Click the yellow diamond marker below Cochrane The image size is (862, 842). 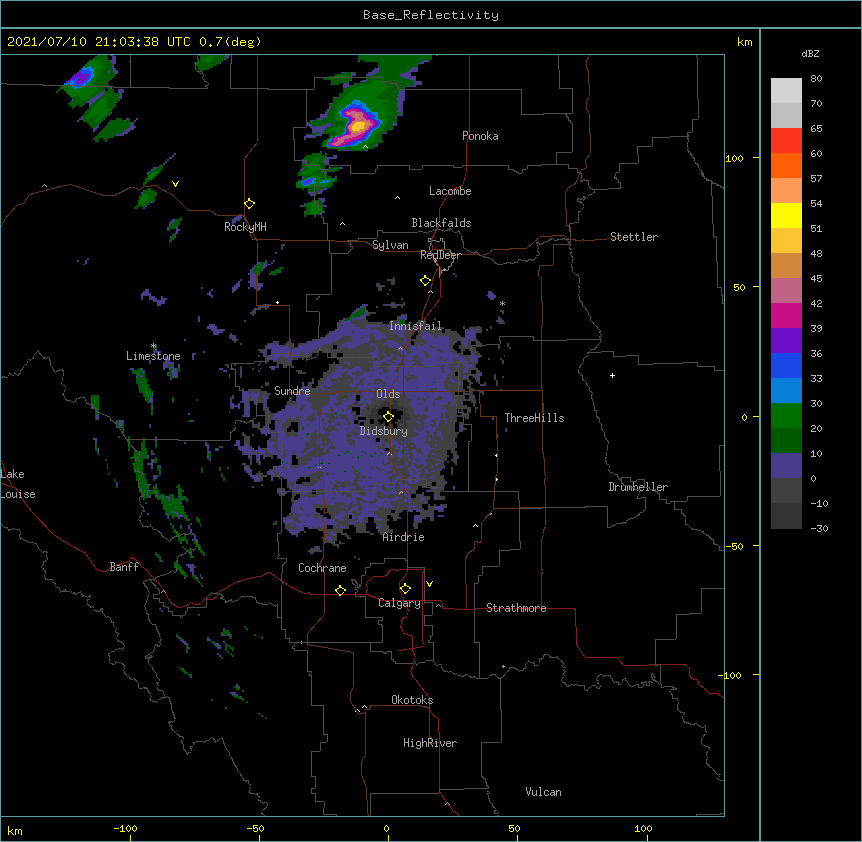click(341, 590)
